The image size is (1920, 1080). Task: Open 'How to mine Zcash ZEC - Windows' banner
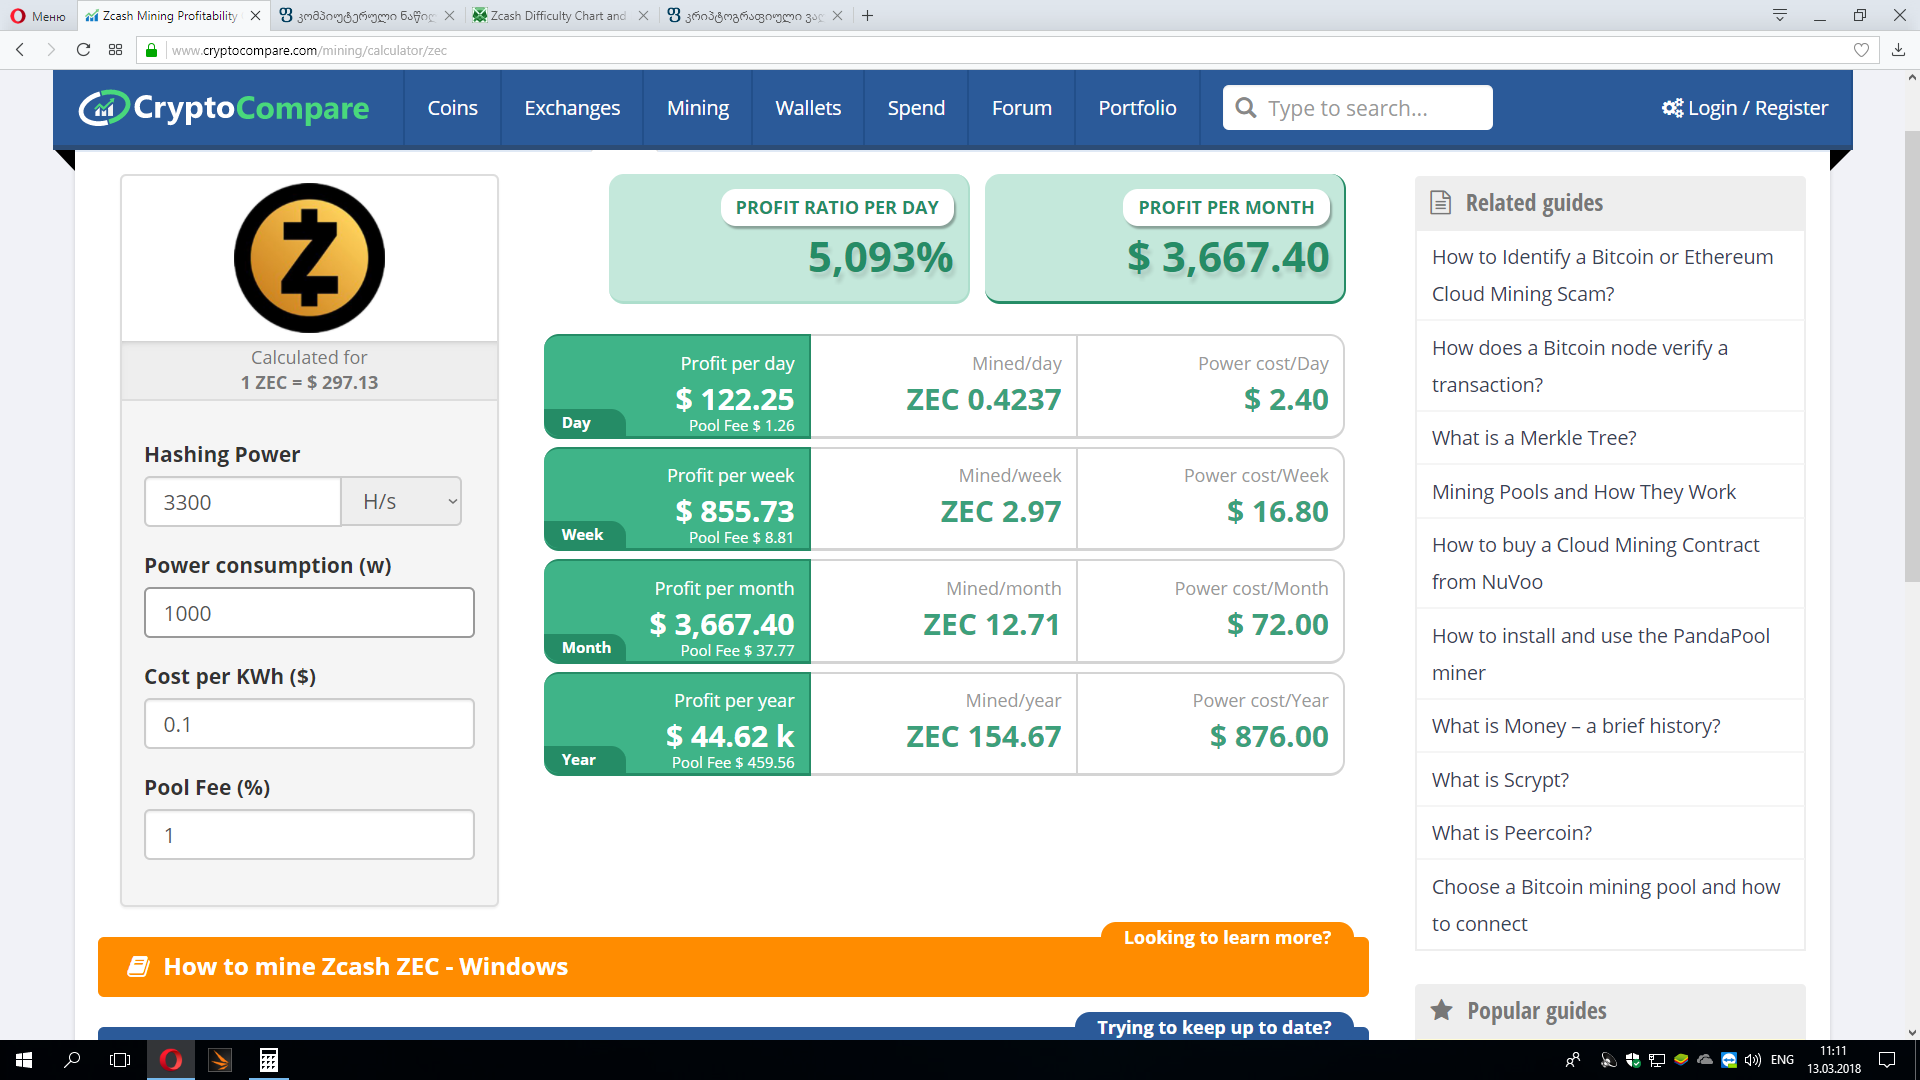(x=366, y=967)
